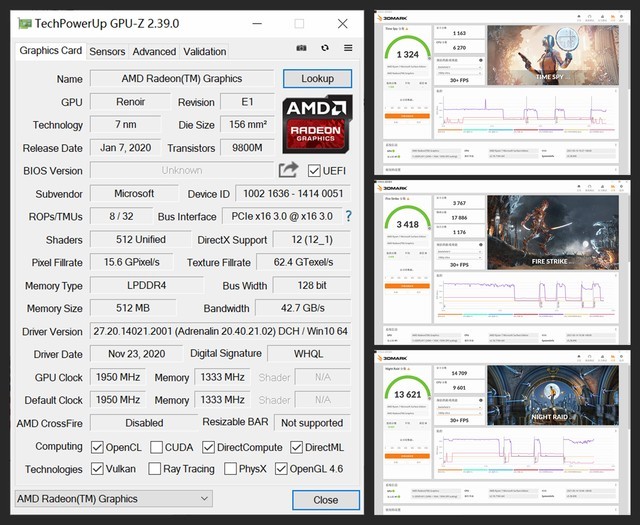
Task: Toggle the PhysX checkbox
Action: [x=230, y=469]
